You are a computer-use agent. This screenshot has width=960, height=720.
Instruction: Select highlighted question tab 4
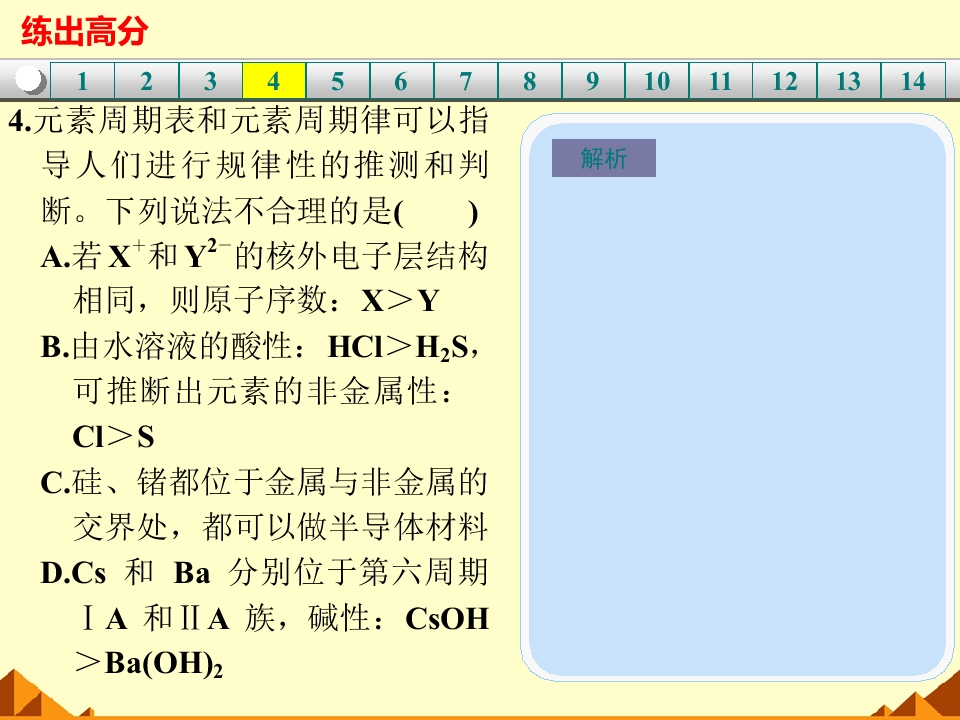click(x=274, y=81)
